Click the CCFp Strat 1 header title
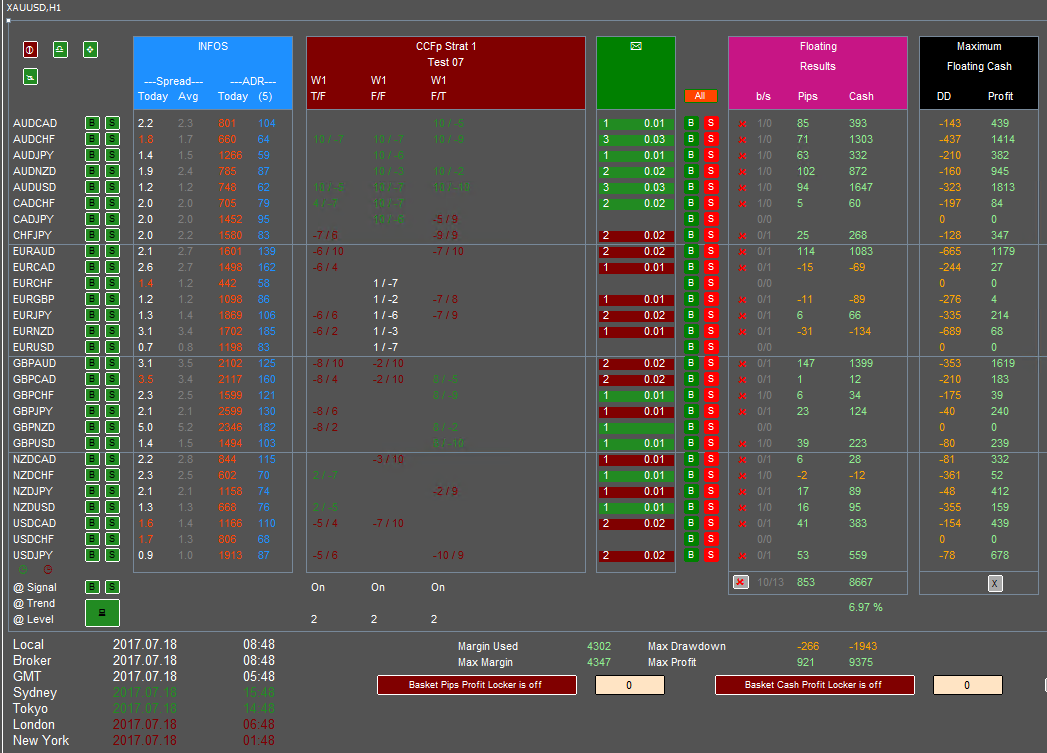Viewport: 1047px width, 753px height. [446, 46]
